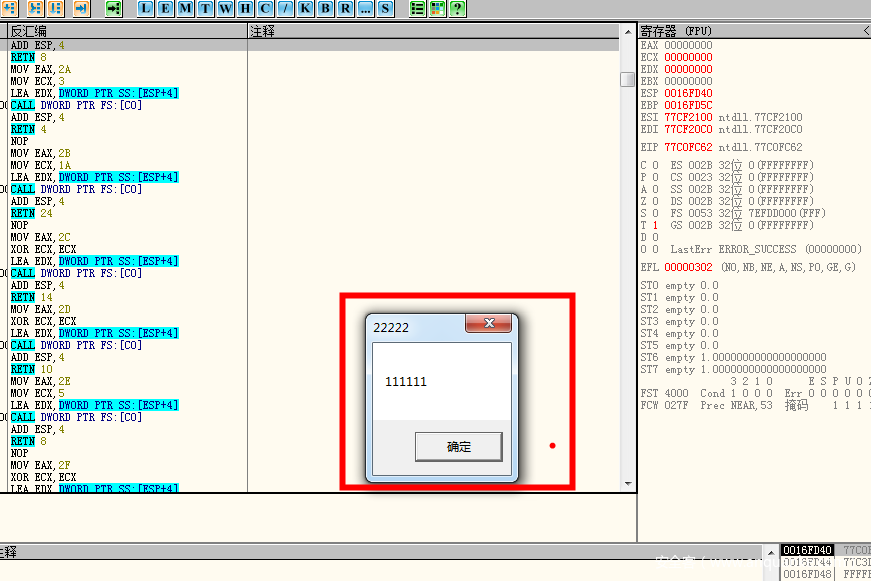Toggle the Z flag value in registers

tap(655, 201)
